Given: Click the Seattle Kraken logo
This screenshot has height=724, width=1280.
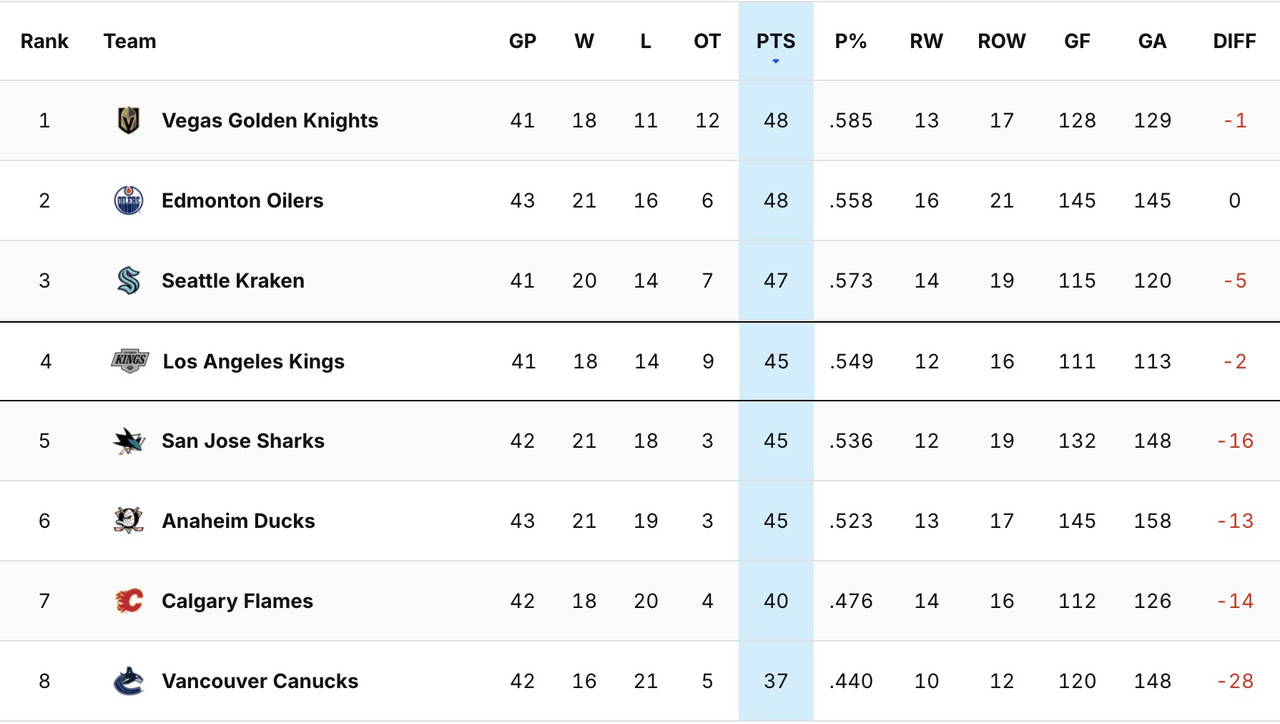Looking at the screenshot, I should pyautogui.click(x=128, y=280).
